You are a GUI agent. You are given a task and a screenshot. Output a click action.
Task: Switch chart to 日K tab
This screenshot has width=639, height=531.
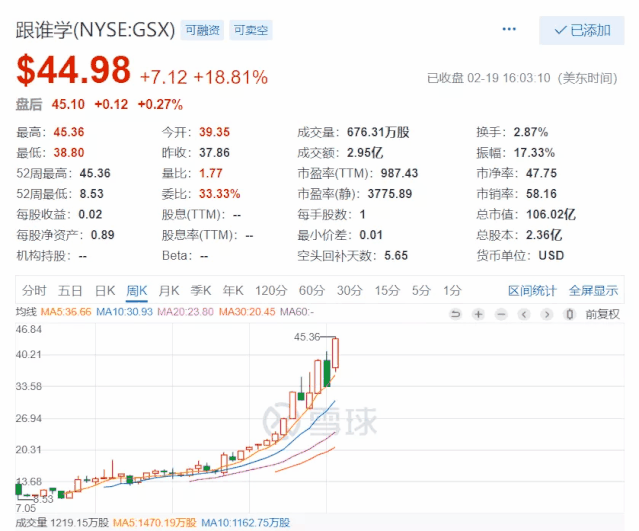tap(105, 291)
